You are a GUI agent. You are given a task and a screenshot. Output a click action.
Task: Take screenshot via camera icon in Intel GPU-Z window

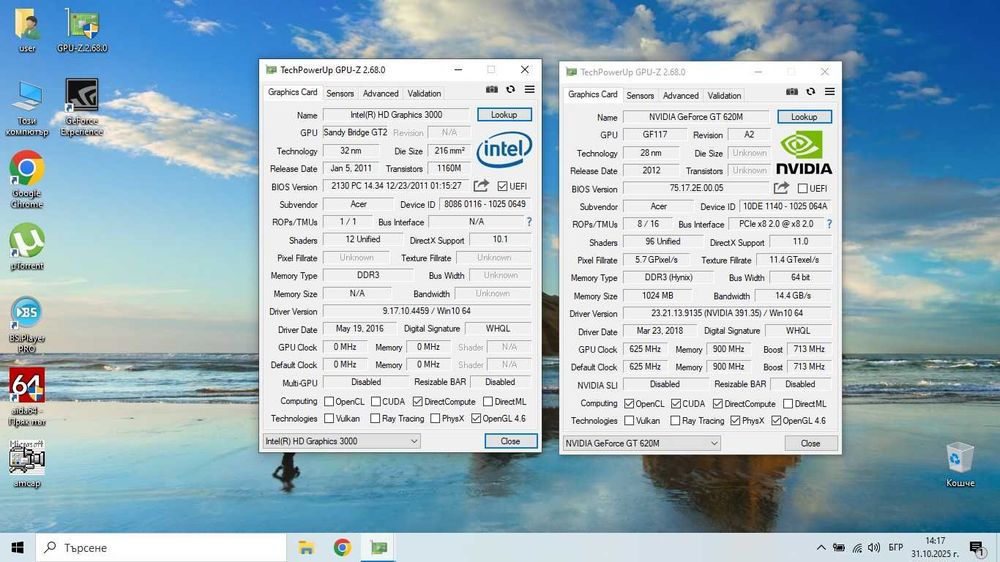[492, 89]
